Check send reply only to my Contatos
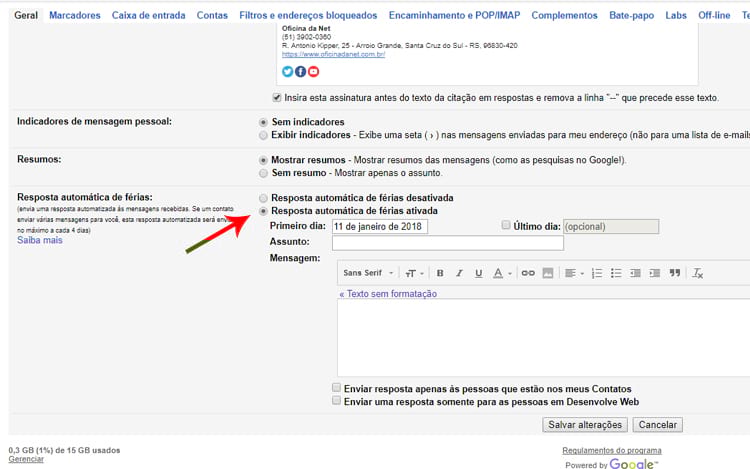The width and height of the screenshot is (750, 469). pos(336,388)
